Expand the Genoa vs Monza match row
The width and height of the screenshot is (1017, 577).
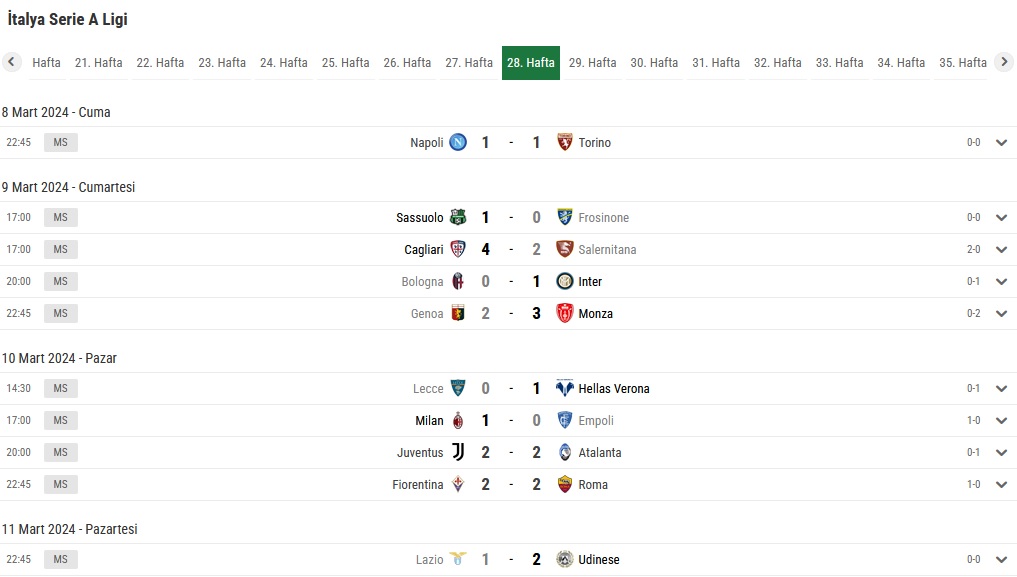pos(1001,314)
